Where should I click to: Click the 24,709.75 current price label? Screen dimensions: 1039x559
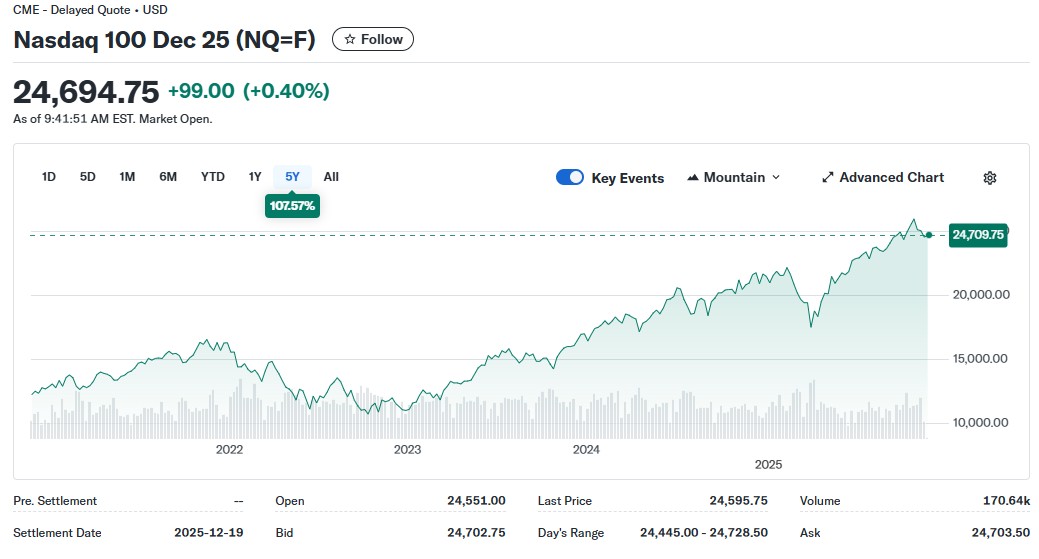coord(977,235)
